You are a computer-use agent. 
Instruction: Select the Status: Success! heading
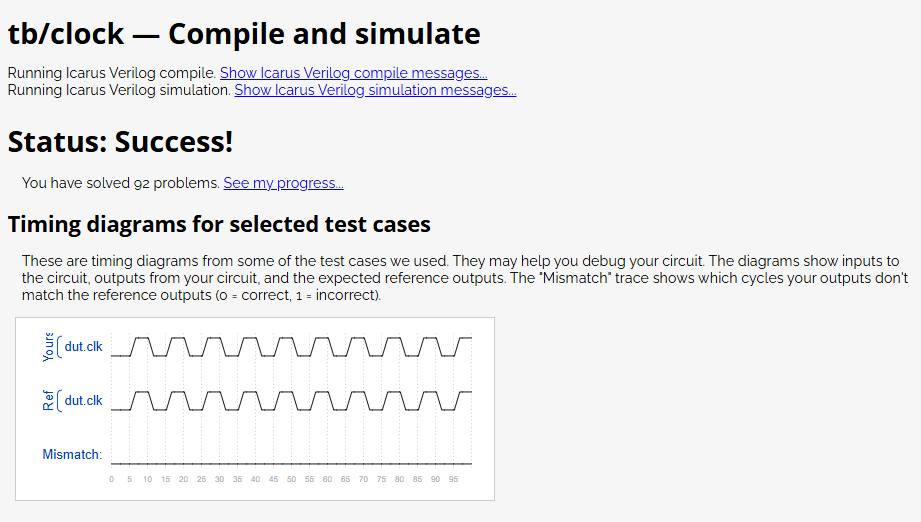pyautogui.click(x=120, y=142)
